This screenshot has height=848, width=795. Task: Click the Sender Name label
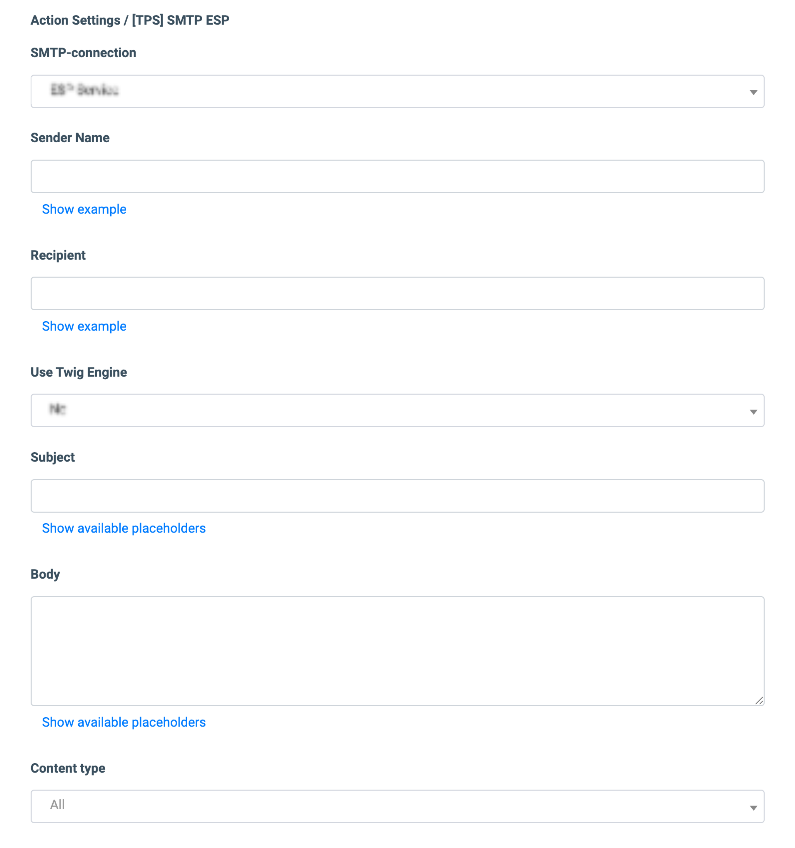(x=70, y=138)
